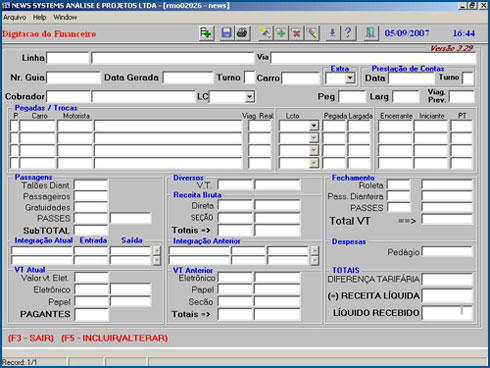The width and height of the screenshot is (490, 368).
Task: Click the 'Digitacao do Financeiro' title
Action: [49, 34]
